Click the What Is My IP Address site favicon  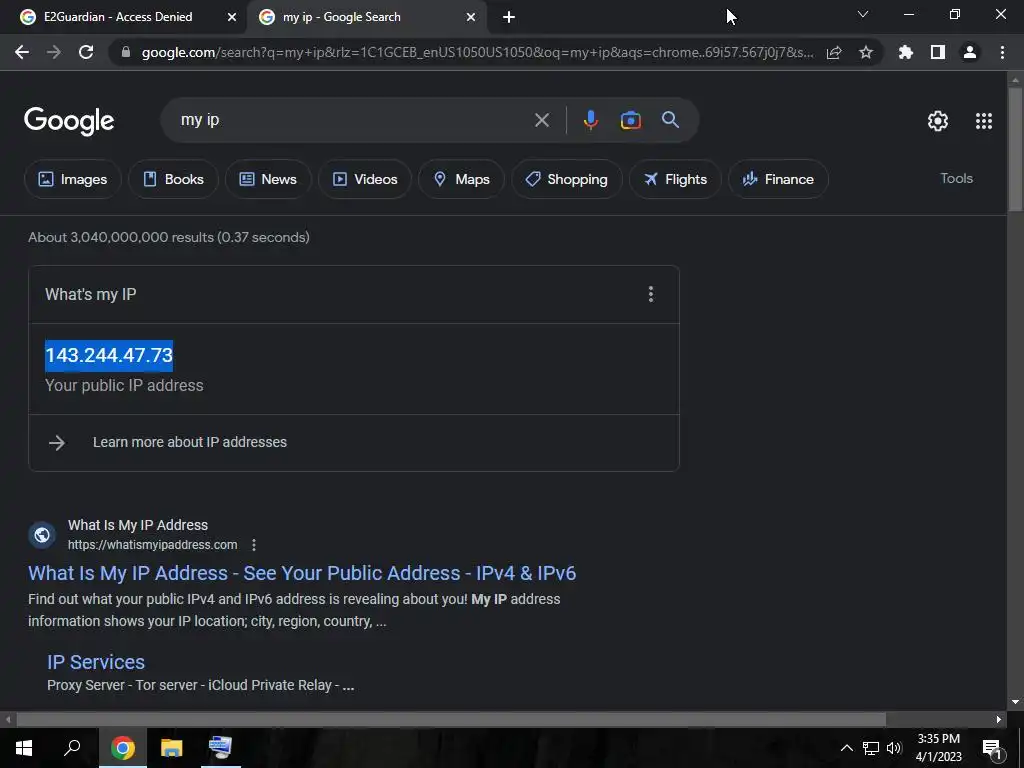point(42,535)
